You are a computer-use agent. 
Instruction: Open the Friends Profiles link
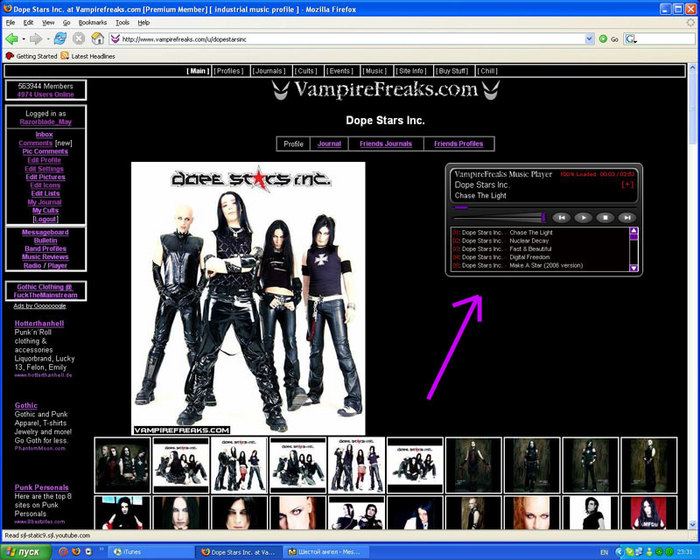pyautogui.click(x=458, y=144)
